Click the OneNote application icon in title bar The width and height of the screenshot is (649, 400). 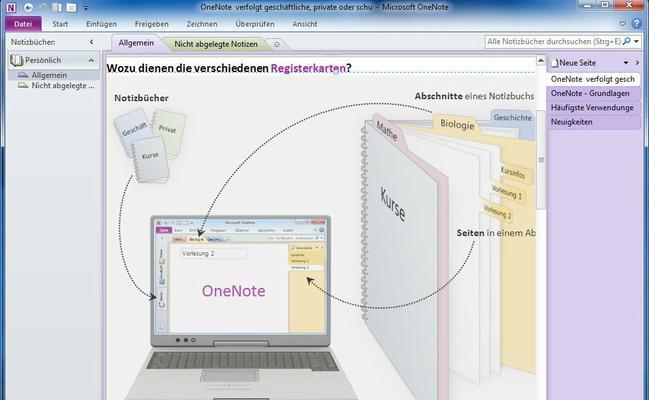[x=11, y=7]
